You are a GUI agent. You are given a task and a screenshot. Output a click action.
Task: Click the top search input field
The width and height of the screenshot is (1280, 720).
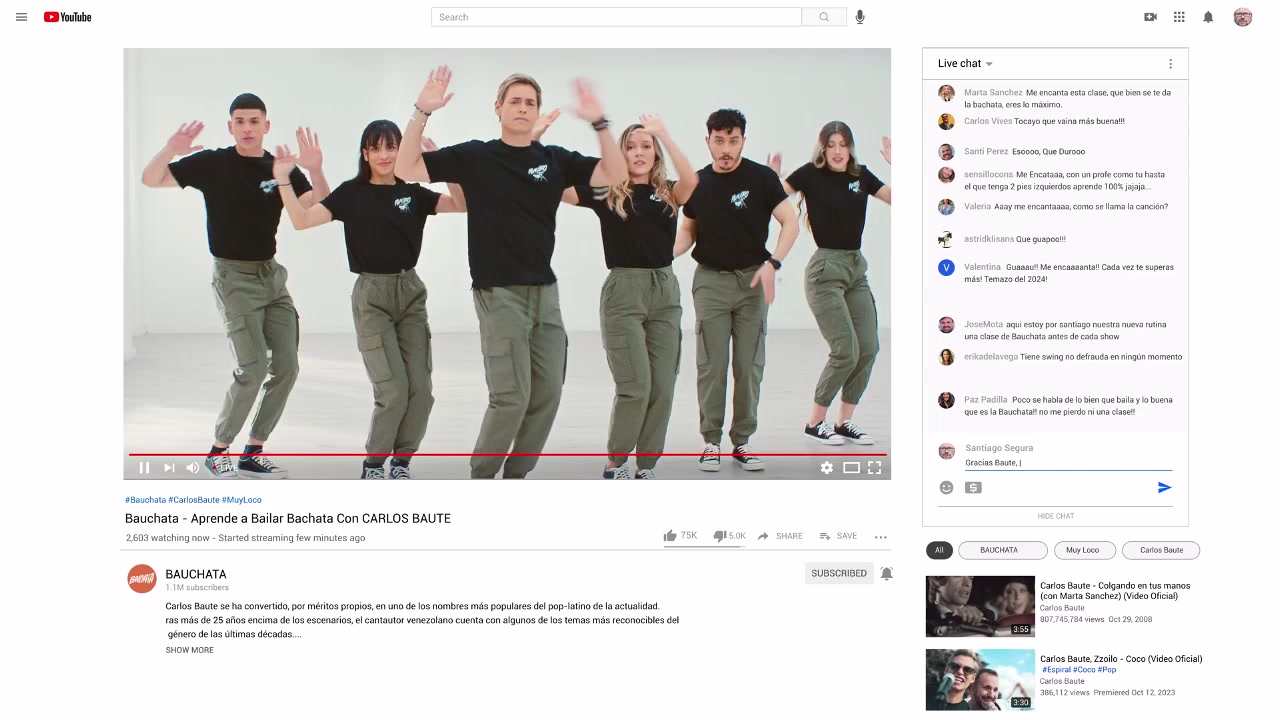click(x=616, y=17)
